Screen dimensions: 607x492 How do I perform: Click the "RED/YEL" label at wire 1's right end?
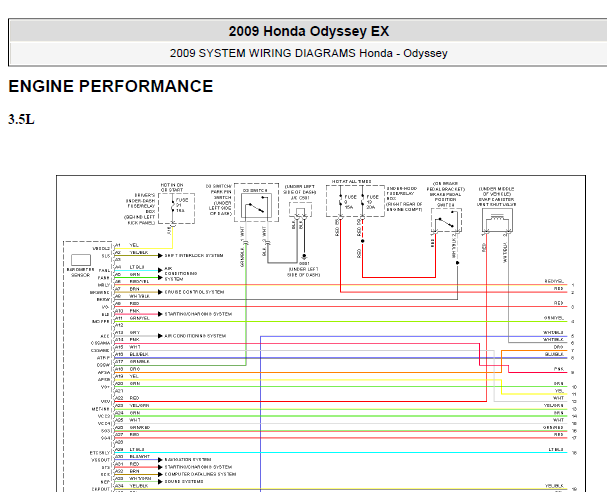coord(554,281)
